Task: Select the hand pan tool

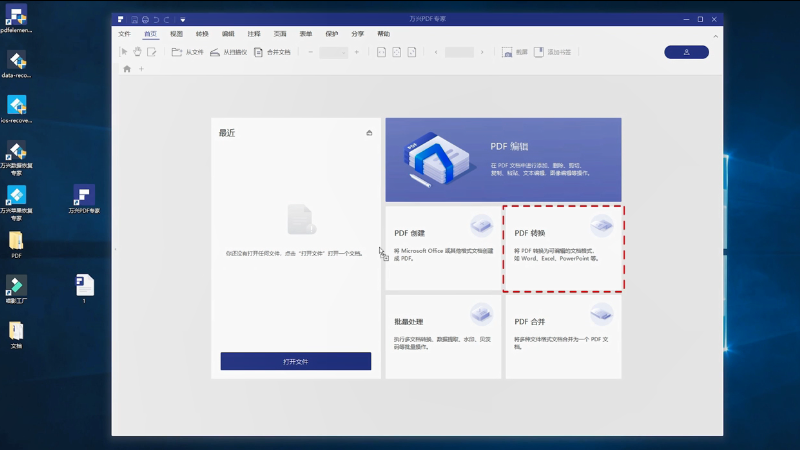Action: coord(137,52)
